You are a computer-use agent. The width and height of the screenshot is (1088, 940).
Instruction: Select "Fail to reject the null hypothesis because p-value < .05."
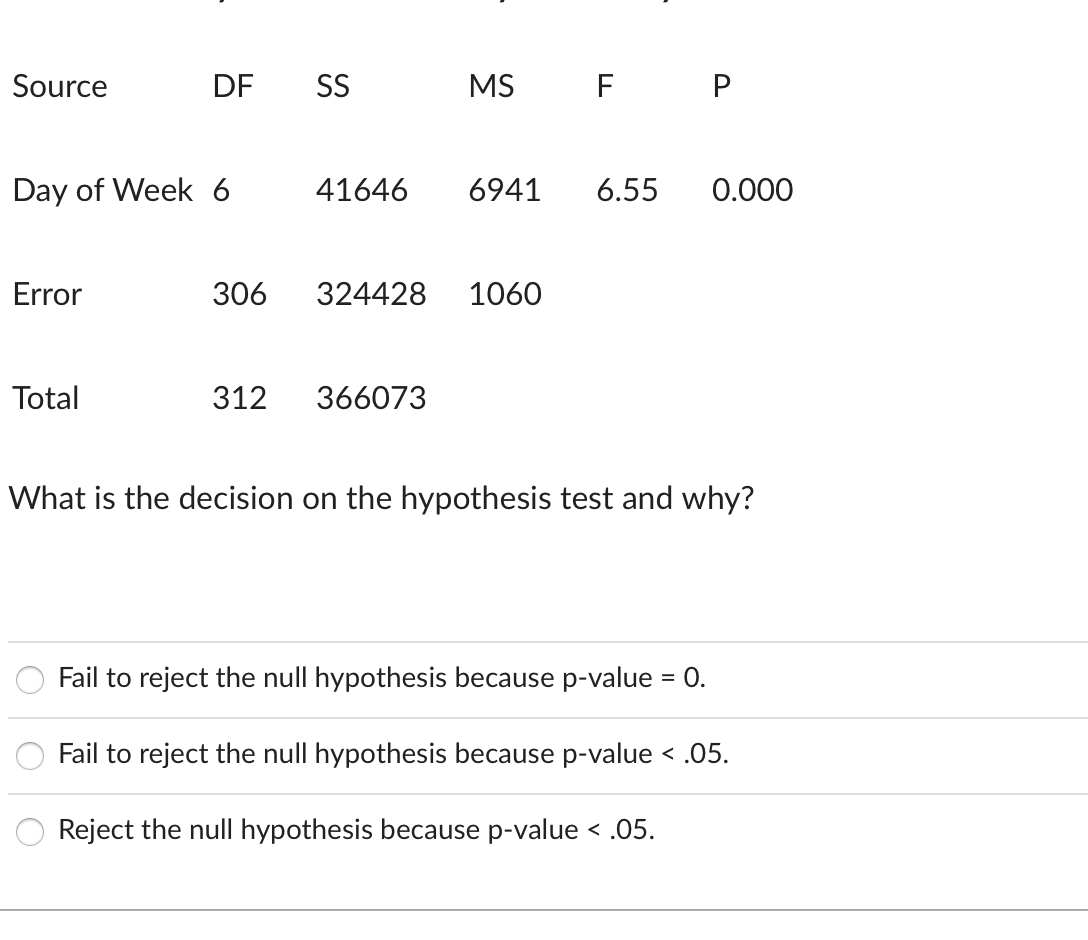click(x=393, y=756)
